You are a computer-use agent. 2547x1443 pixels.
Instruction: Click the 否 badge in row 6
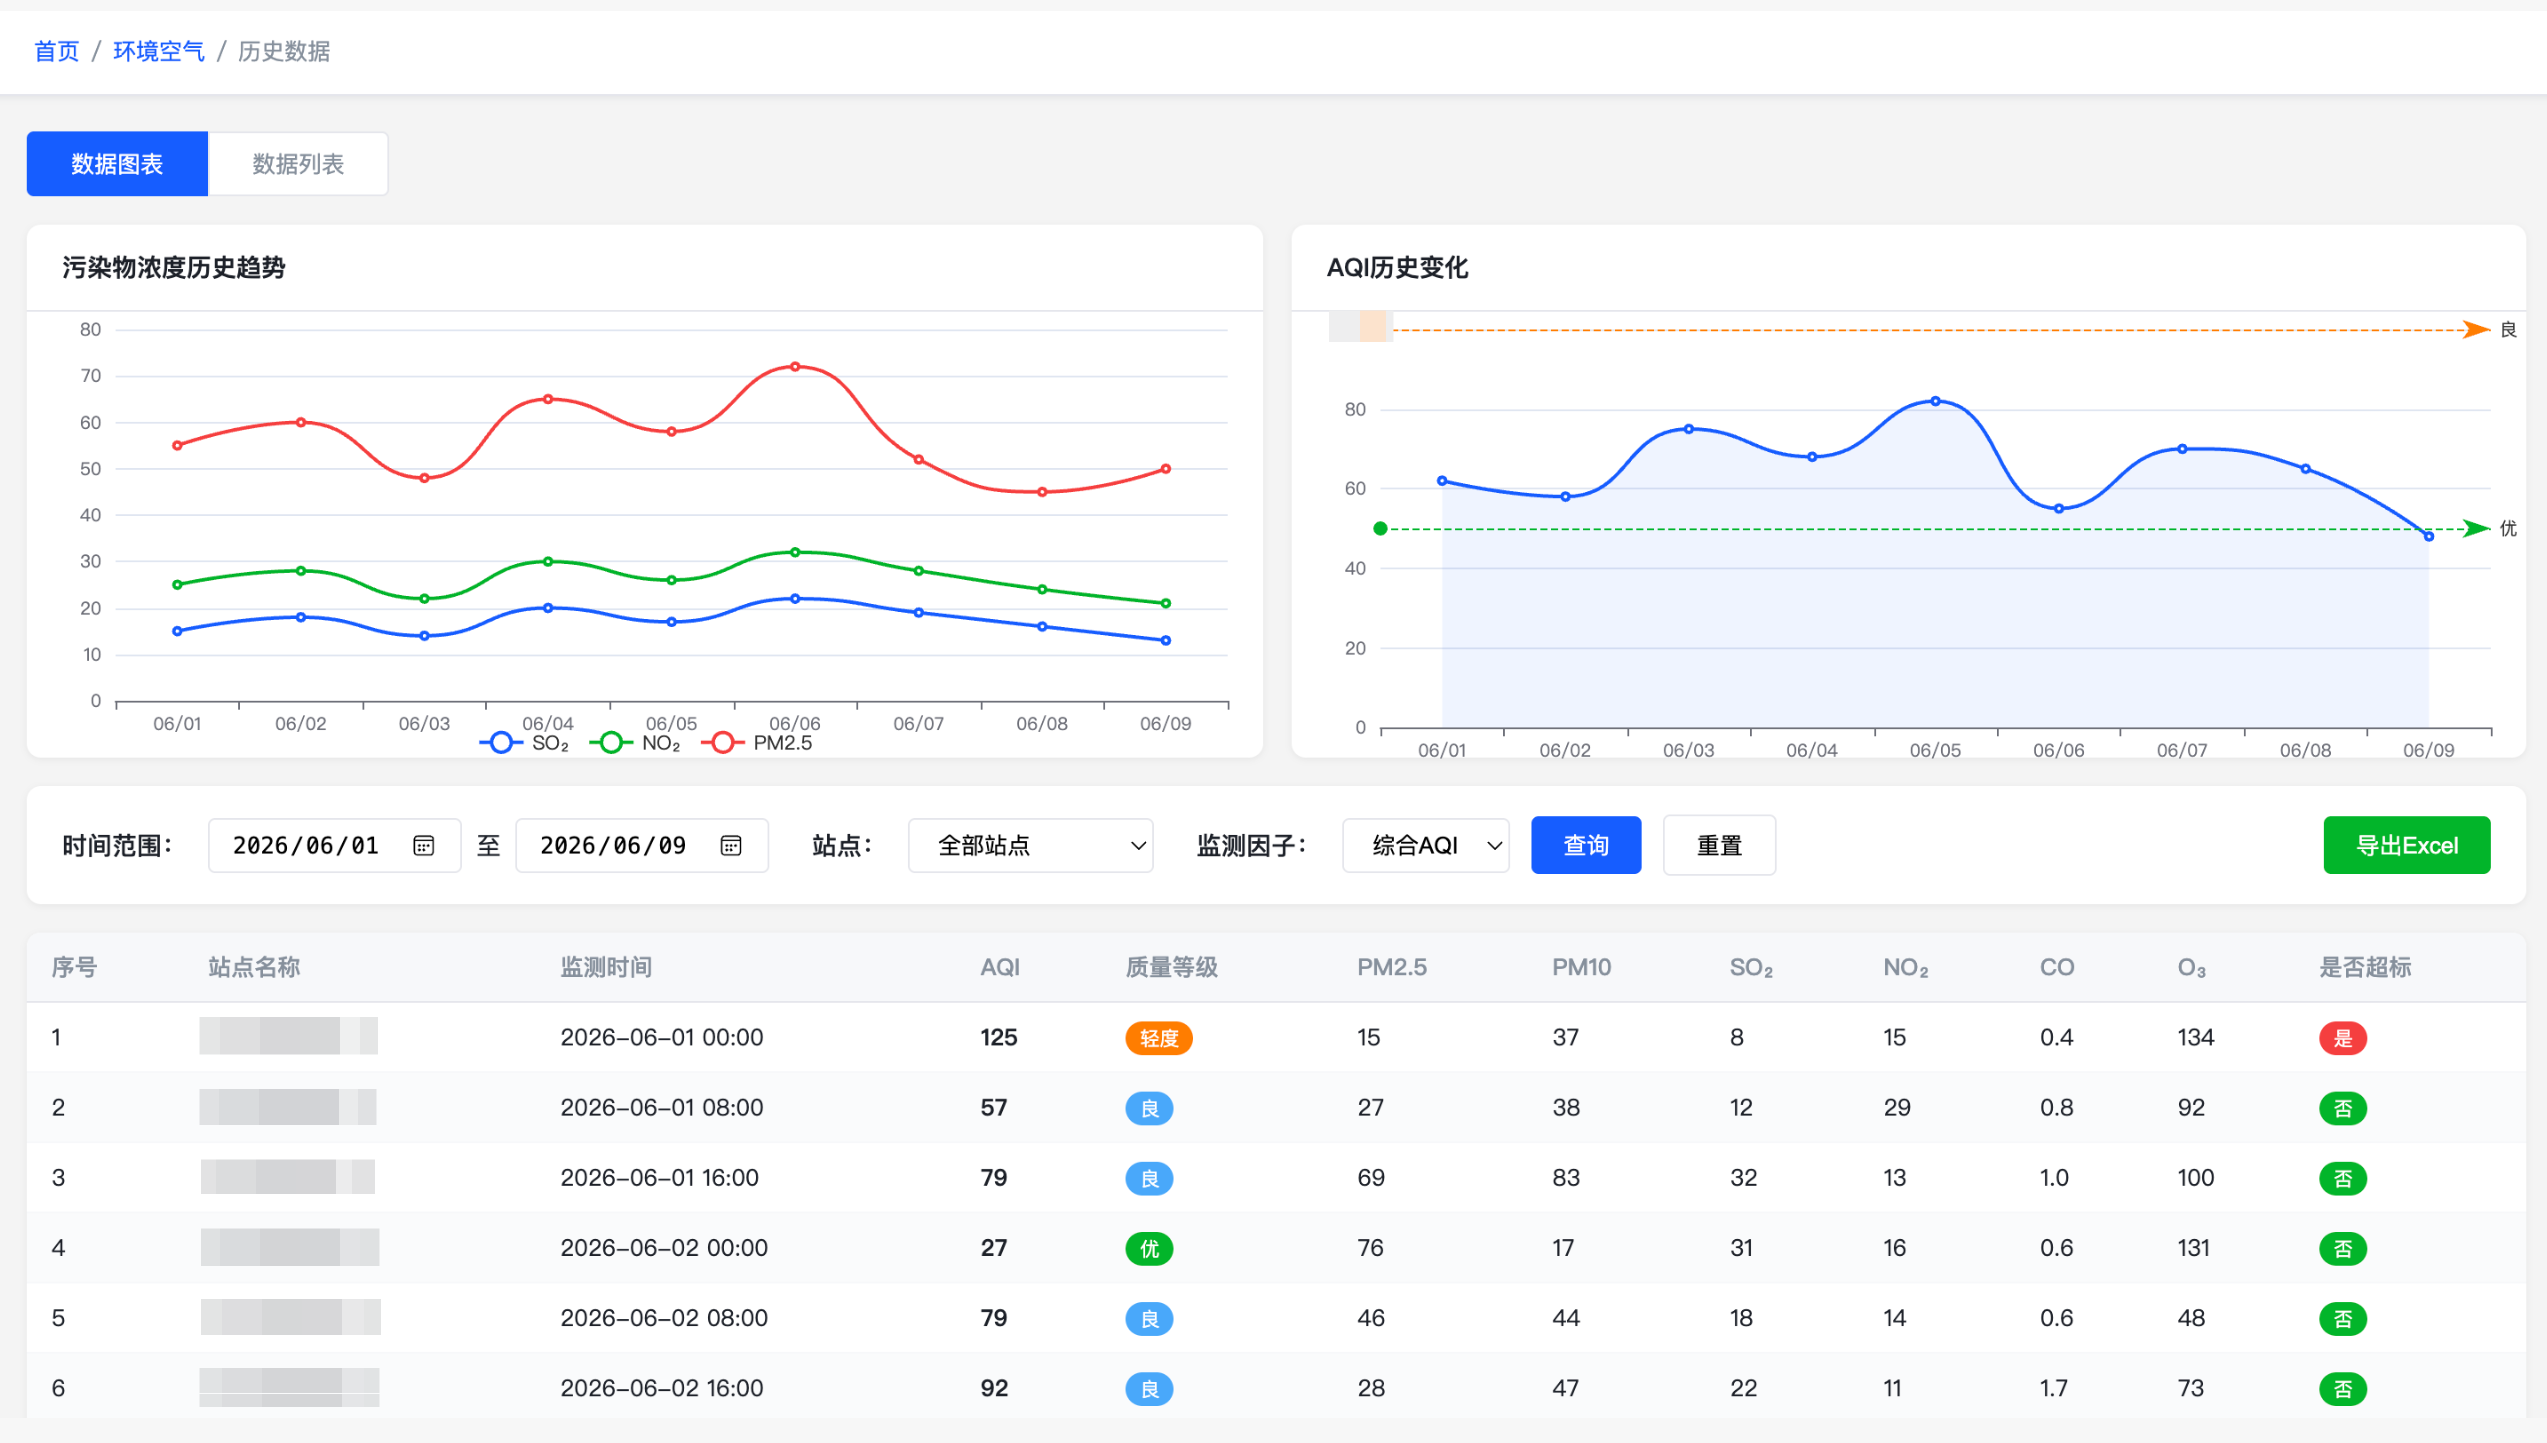click(2343, 1389)
